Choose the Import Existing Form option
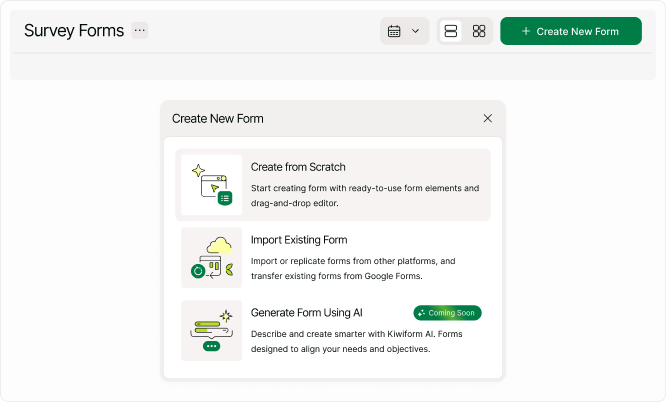This screenshot has height=402, width=666. click(x=333, y=258)
